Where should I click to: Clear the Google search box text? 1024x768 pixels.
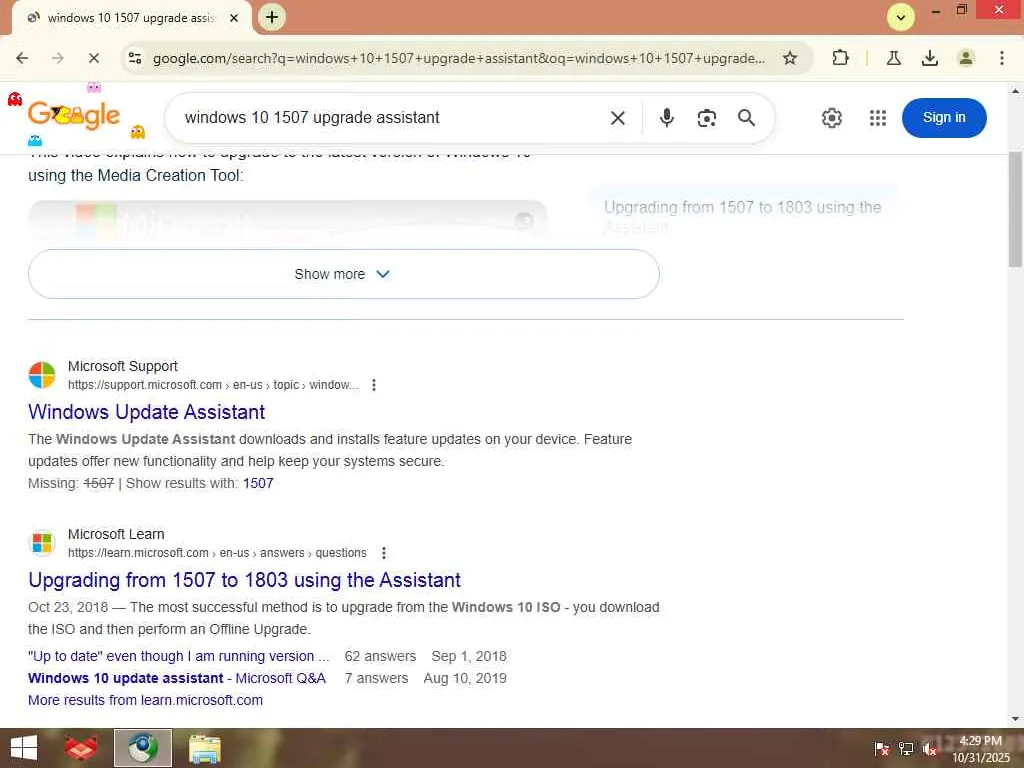click(x=617, y=118)
